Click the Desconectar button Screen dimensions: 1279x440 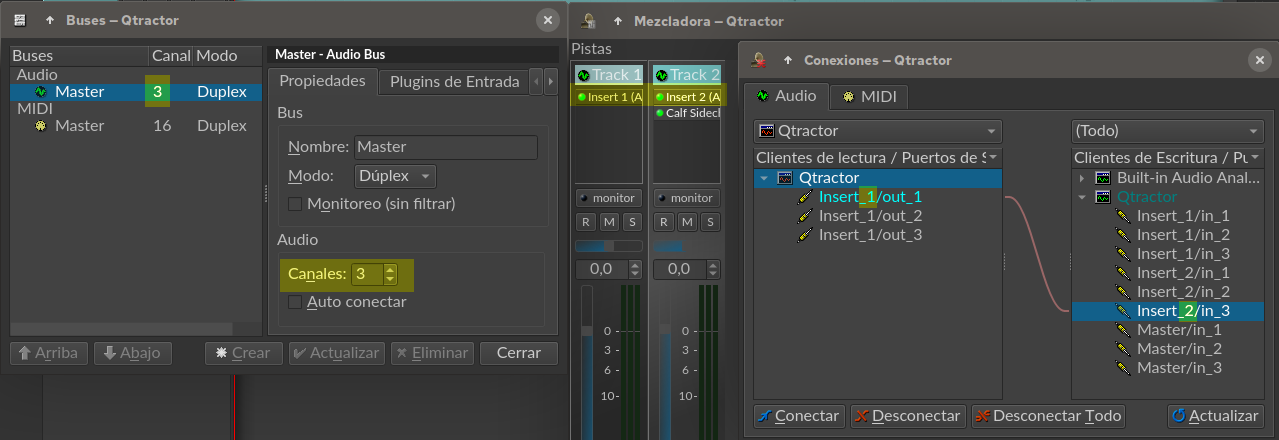908,416
